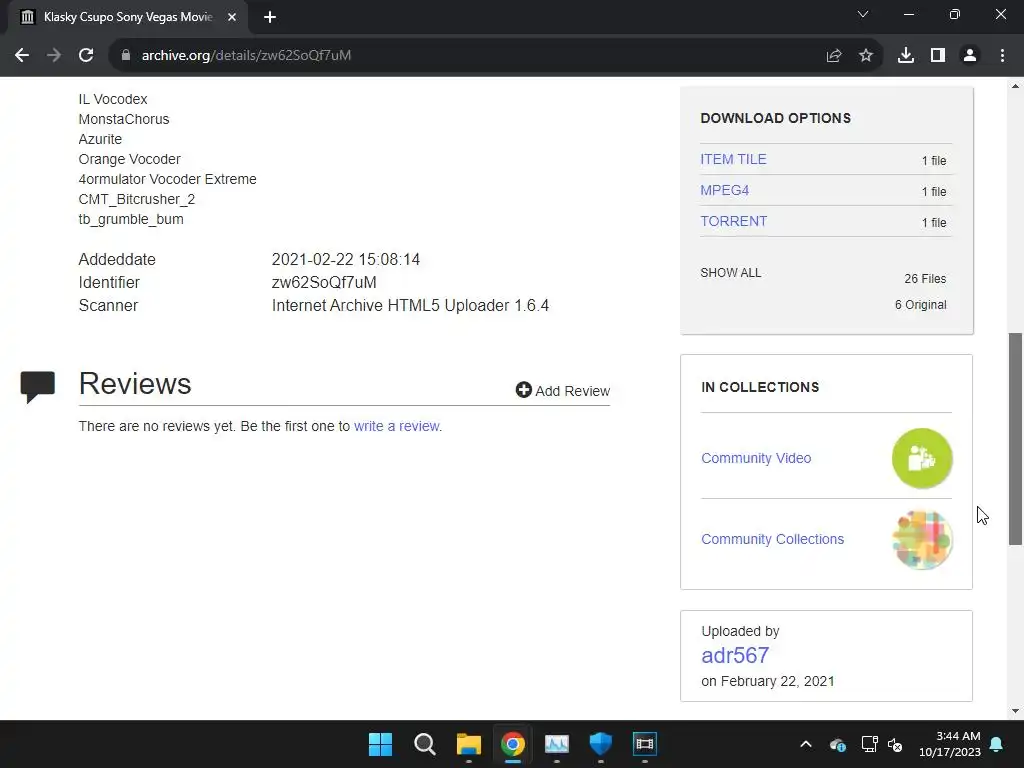Click the 'tb_grumble_bum' text line
1024x768 pixels.
tap(131, 219)
